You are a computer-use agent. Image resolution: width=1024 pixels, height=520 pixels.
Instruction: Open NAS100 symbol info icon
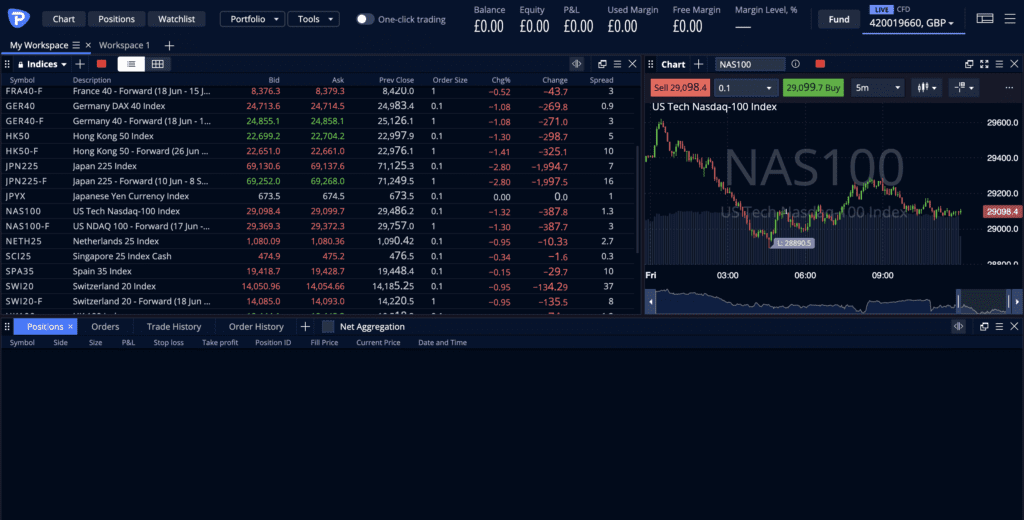(x=795, y=64)
